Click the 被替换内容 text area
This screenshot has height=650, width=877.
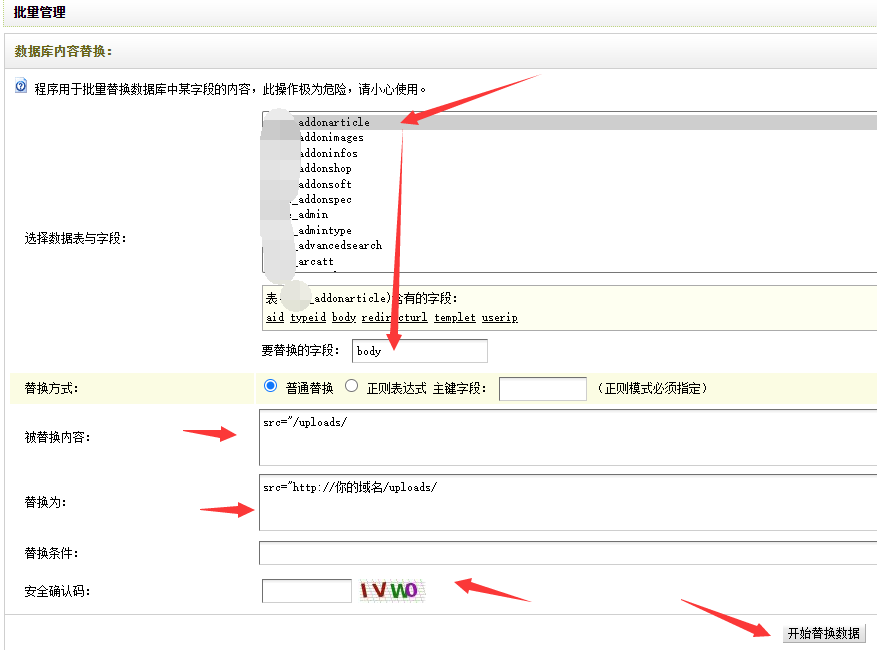(x=560, y=437)
